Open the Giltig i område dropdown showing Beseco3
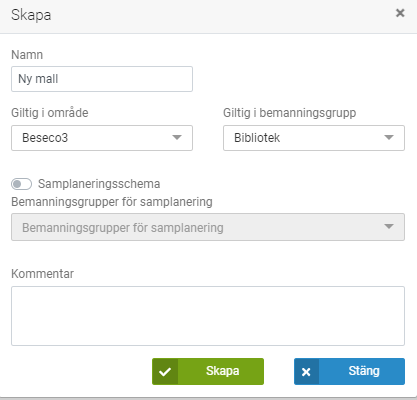 pos(102,138)
